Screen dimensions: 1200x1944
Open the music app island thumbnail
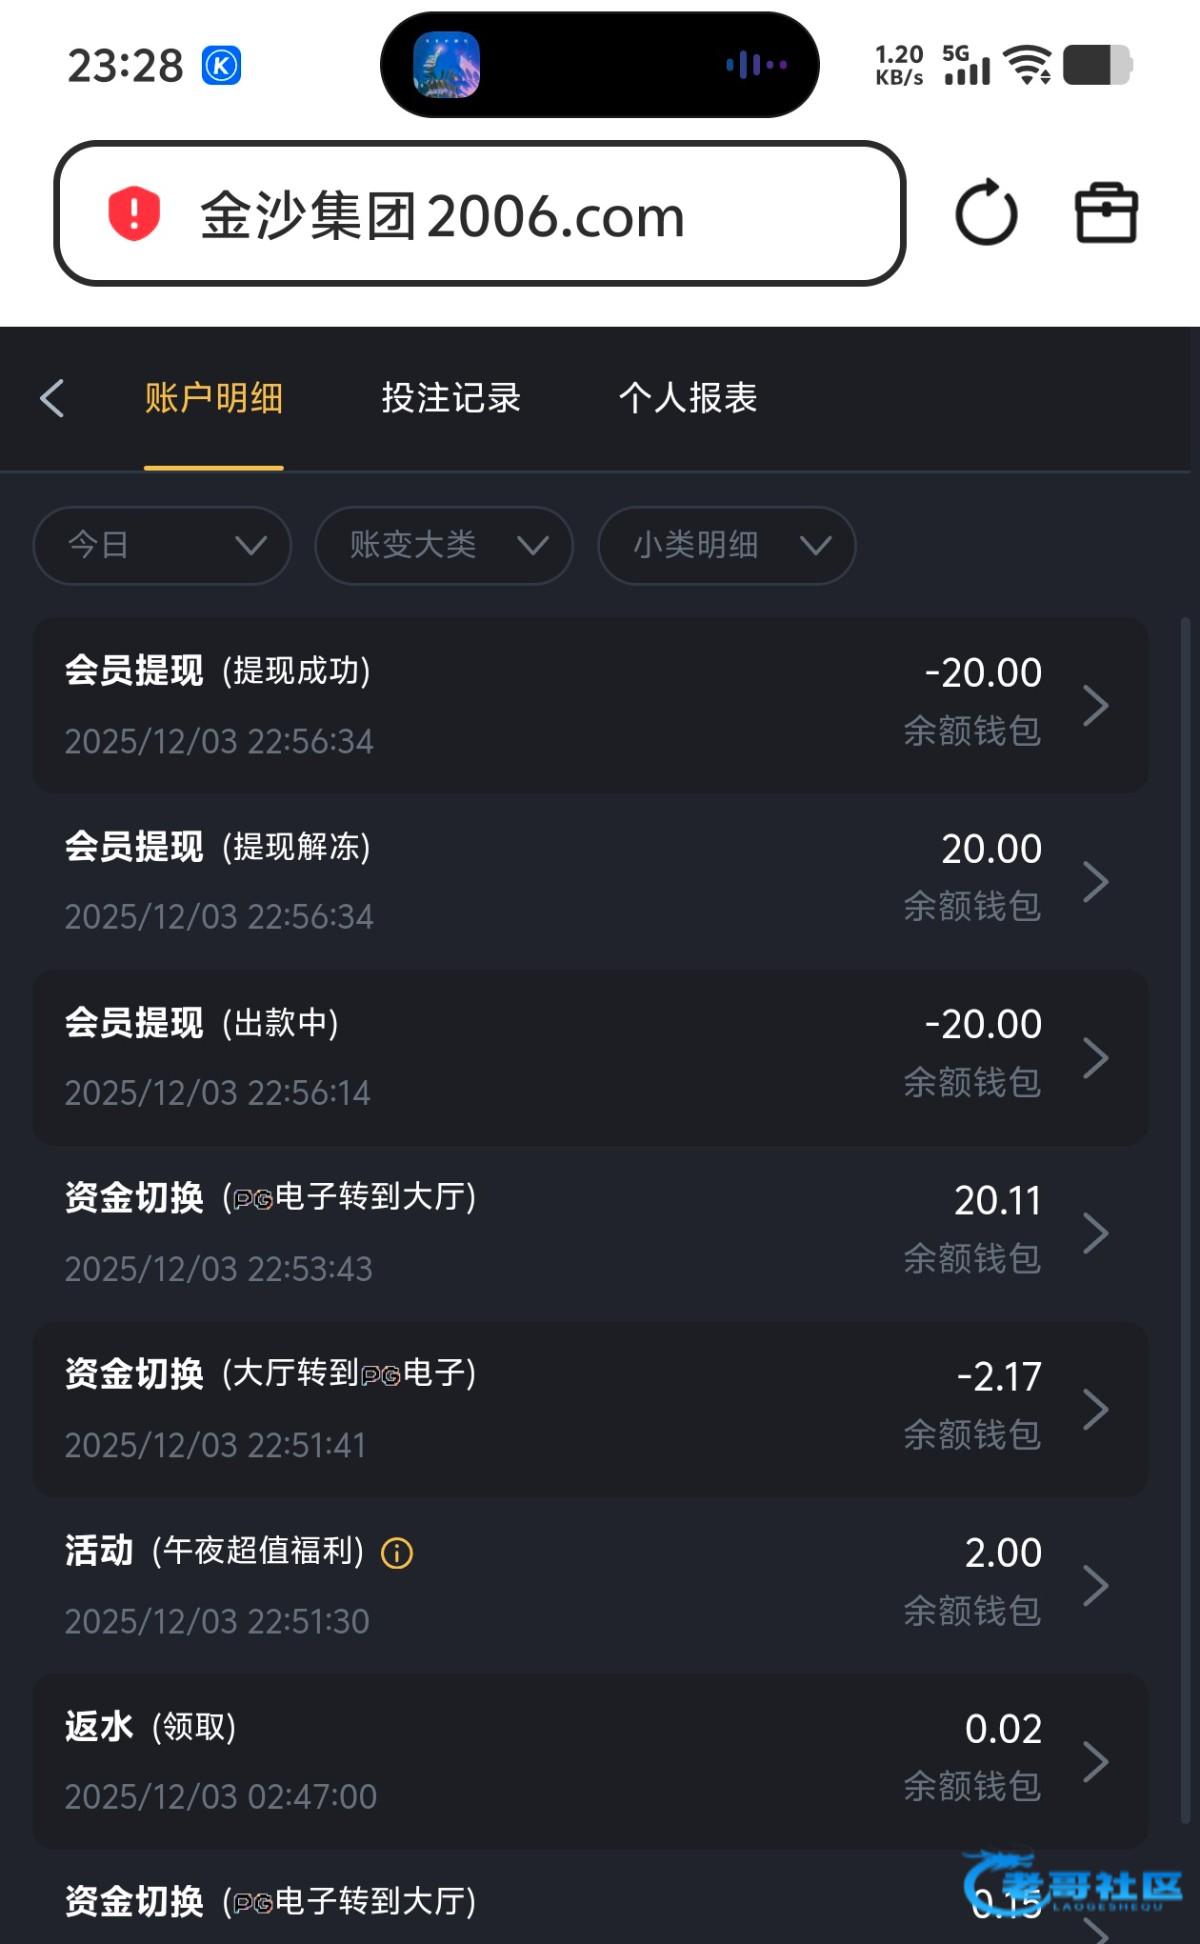point(446,65)
